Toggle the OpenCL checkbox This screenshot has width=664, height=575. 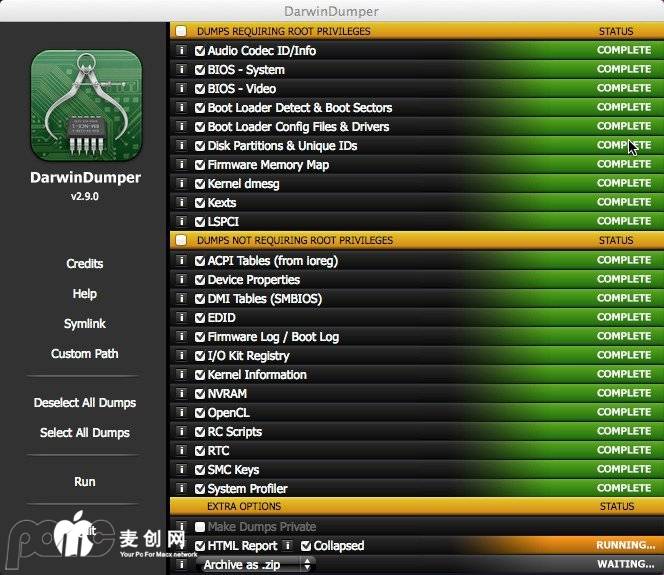[x=200, y=413]
